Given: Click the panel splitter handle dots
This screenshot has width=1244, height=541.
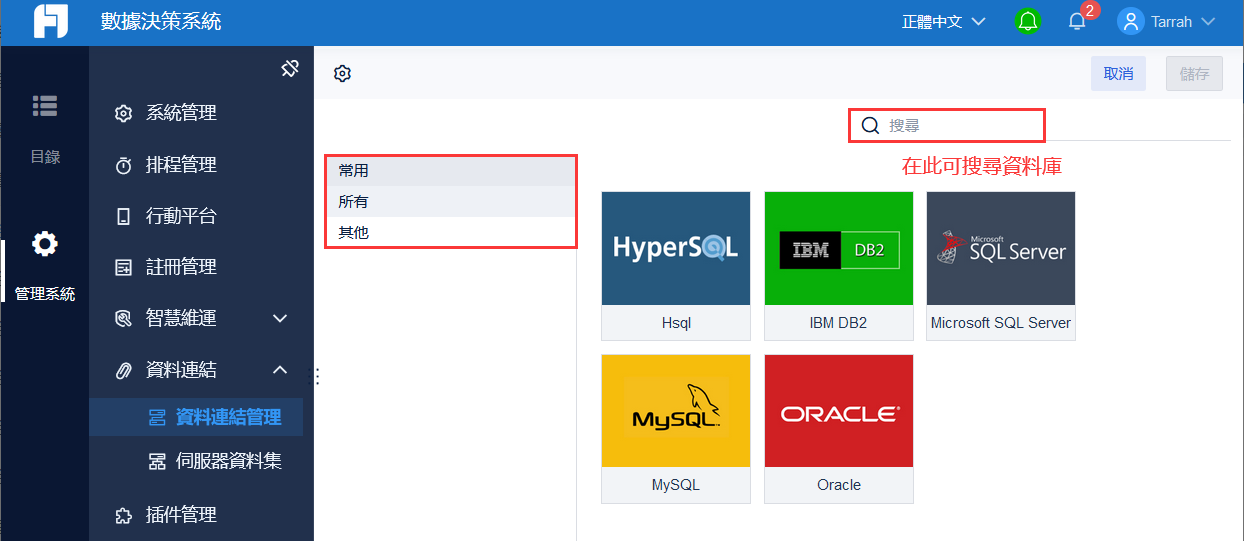Looking at the screenshot, I should (317, 376).
